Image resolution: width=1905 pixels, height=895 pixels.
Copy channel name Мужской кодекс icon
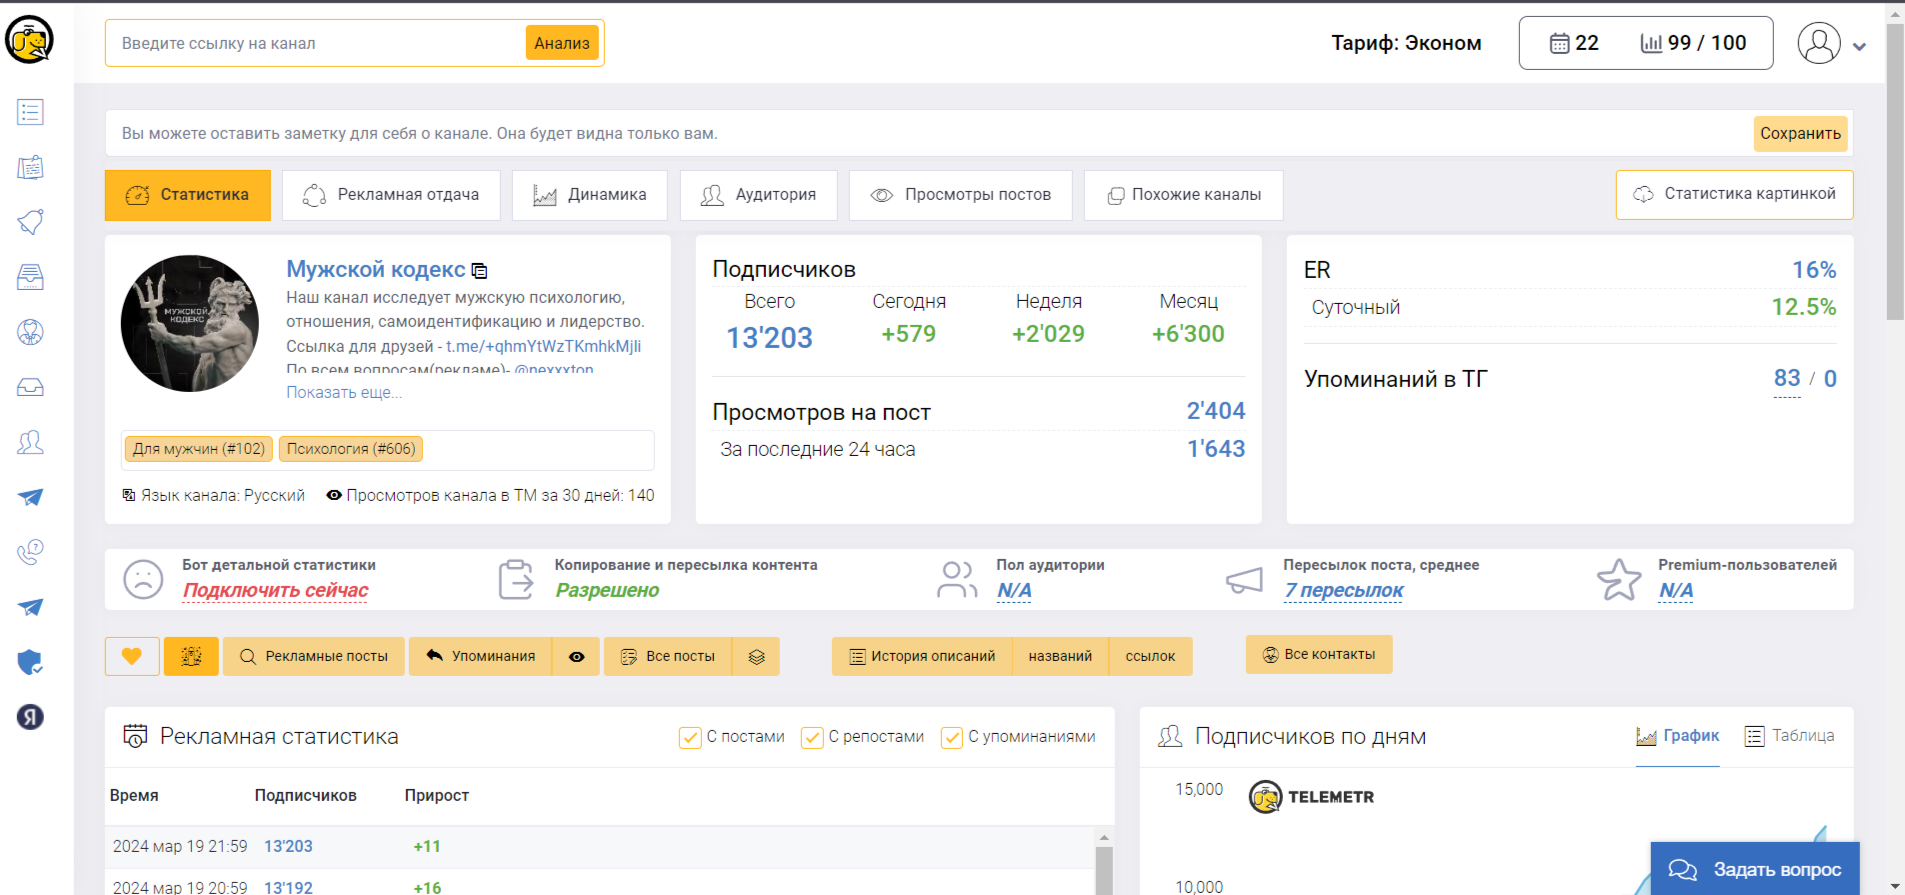[x=480, y=271]
